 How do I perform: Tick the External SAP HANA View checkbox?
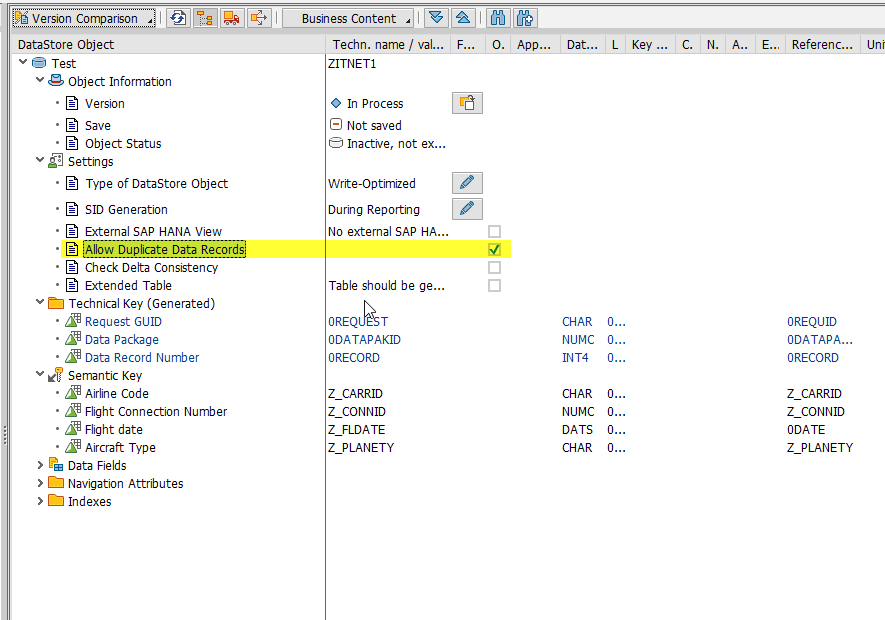pos(494,231)
